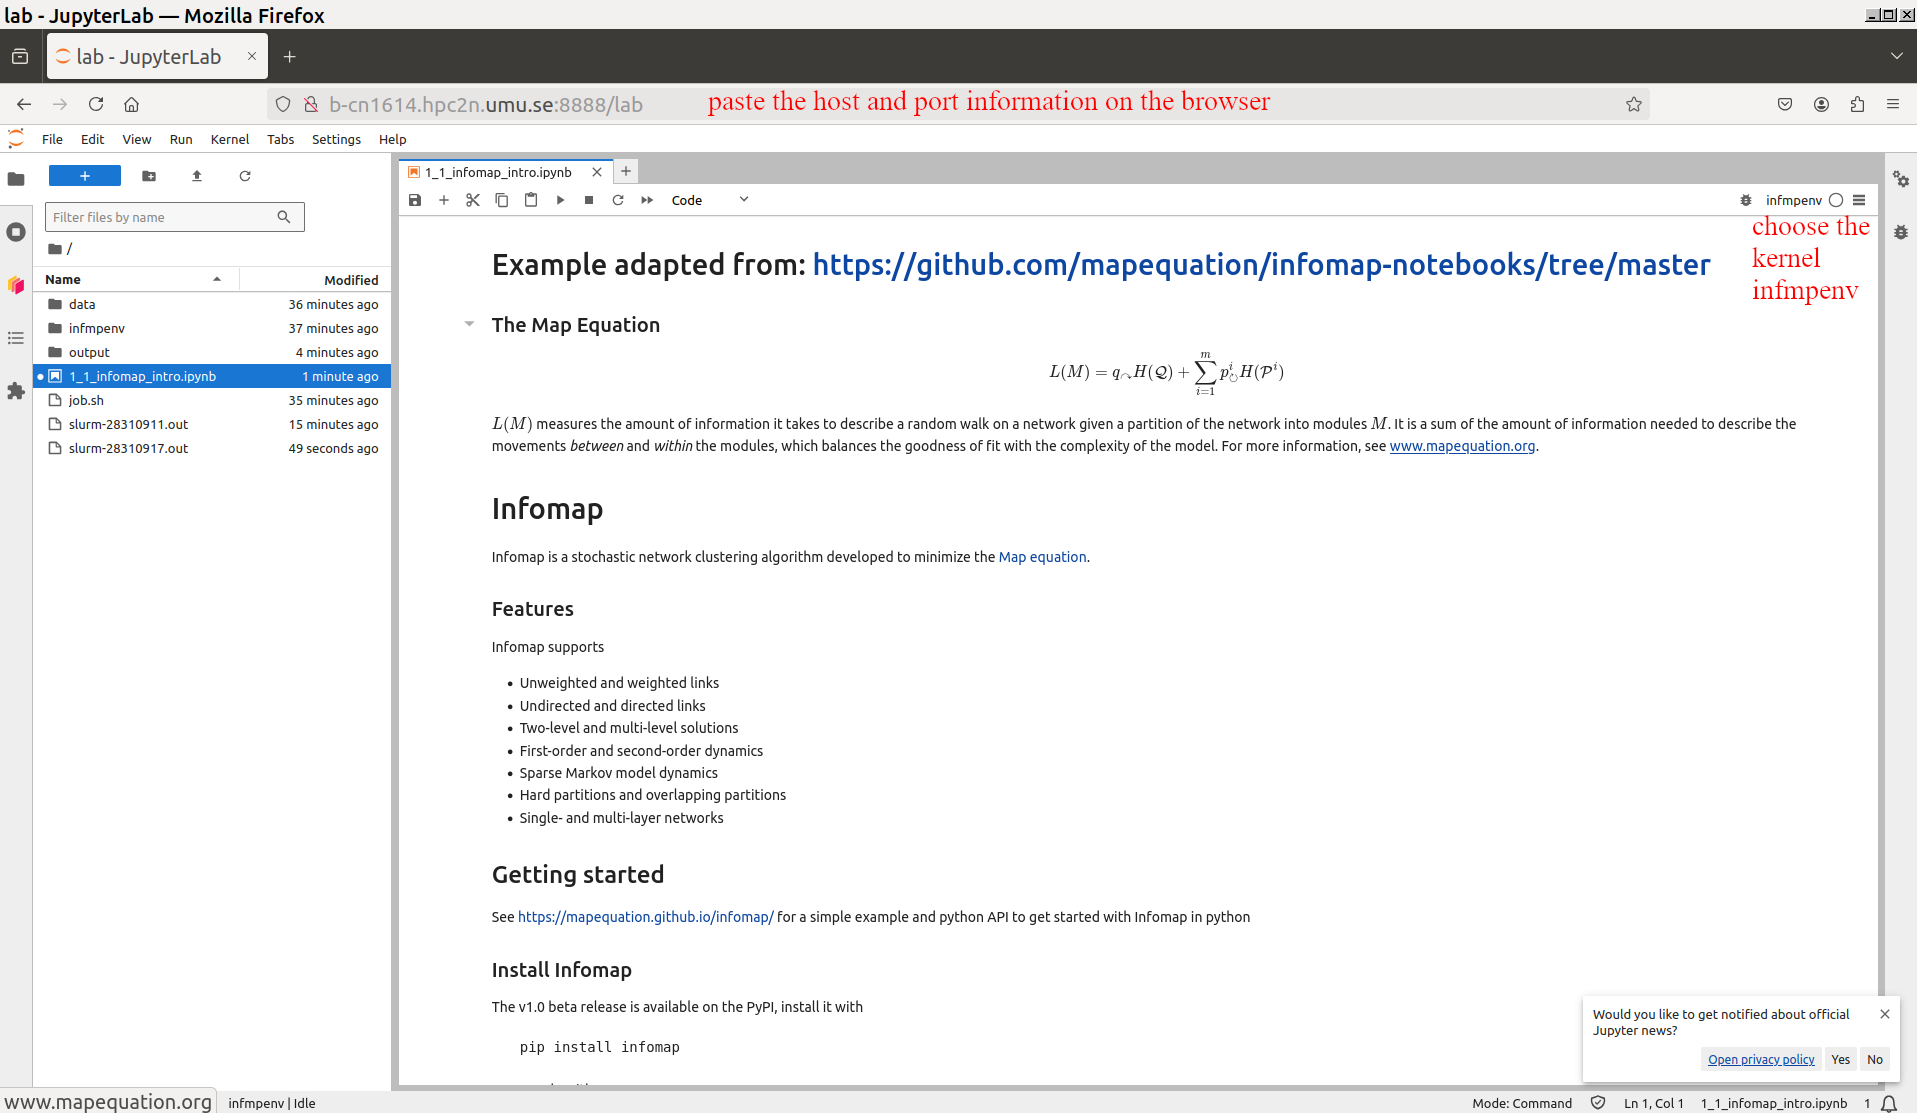Open the File menu
This screenshot has width=1917, height=1113.
(52, 139)
